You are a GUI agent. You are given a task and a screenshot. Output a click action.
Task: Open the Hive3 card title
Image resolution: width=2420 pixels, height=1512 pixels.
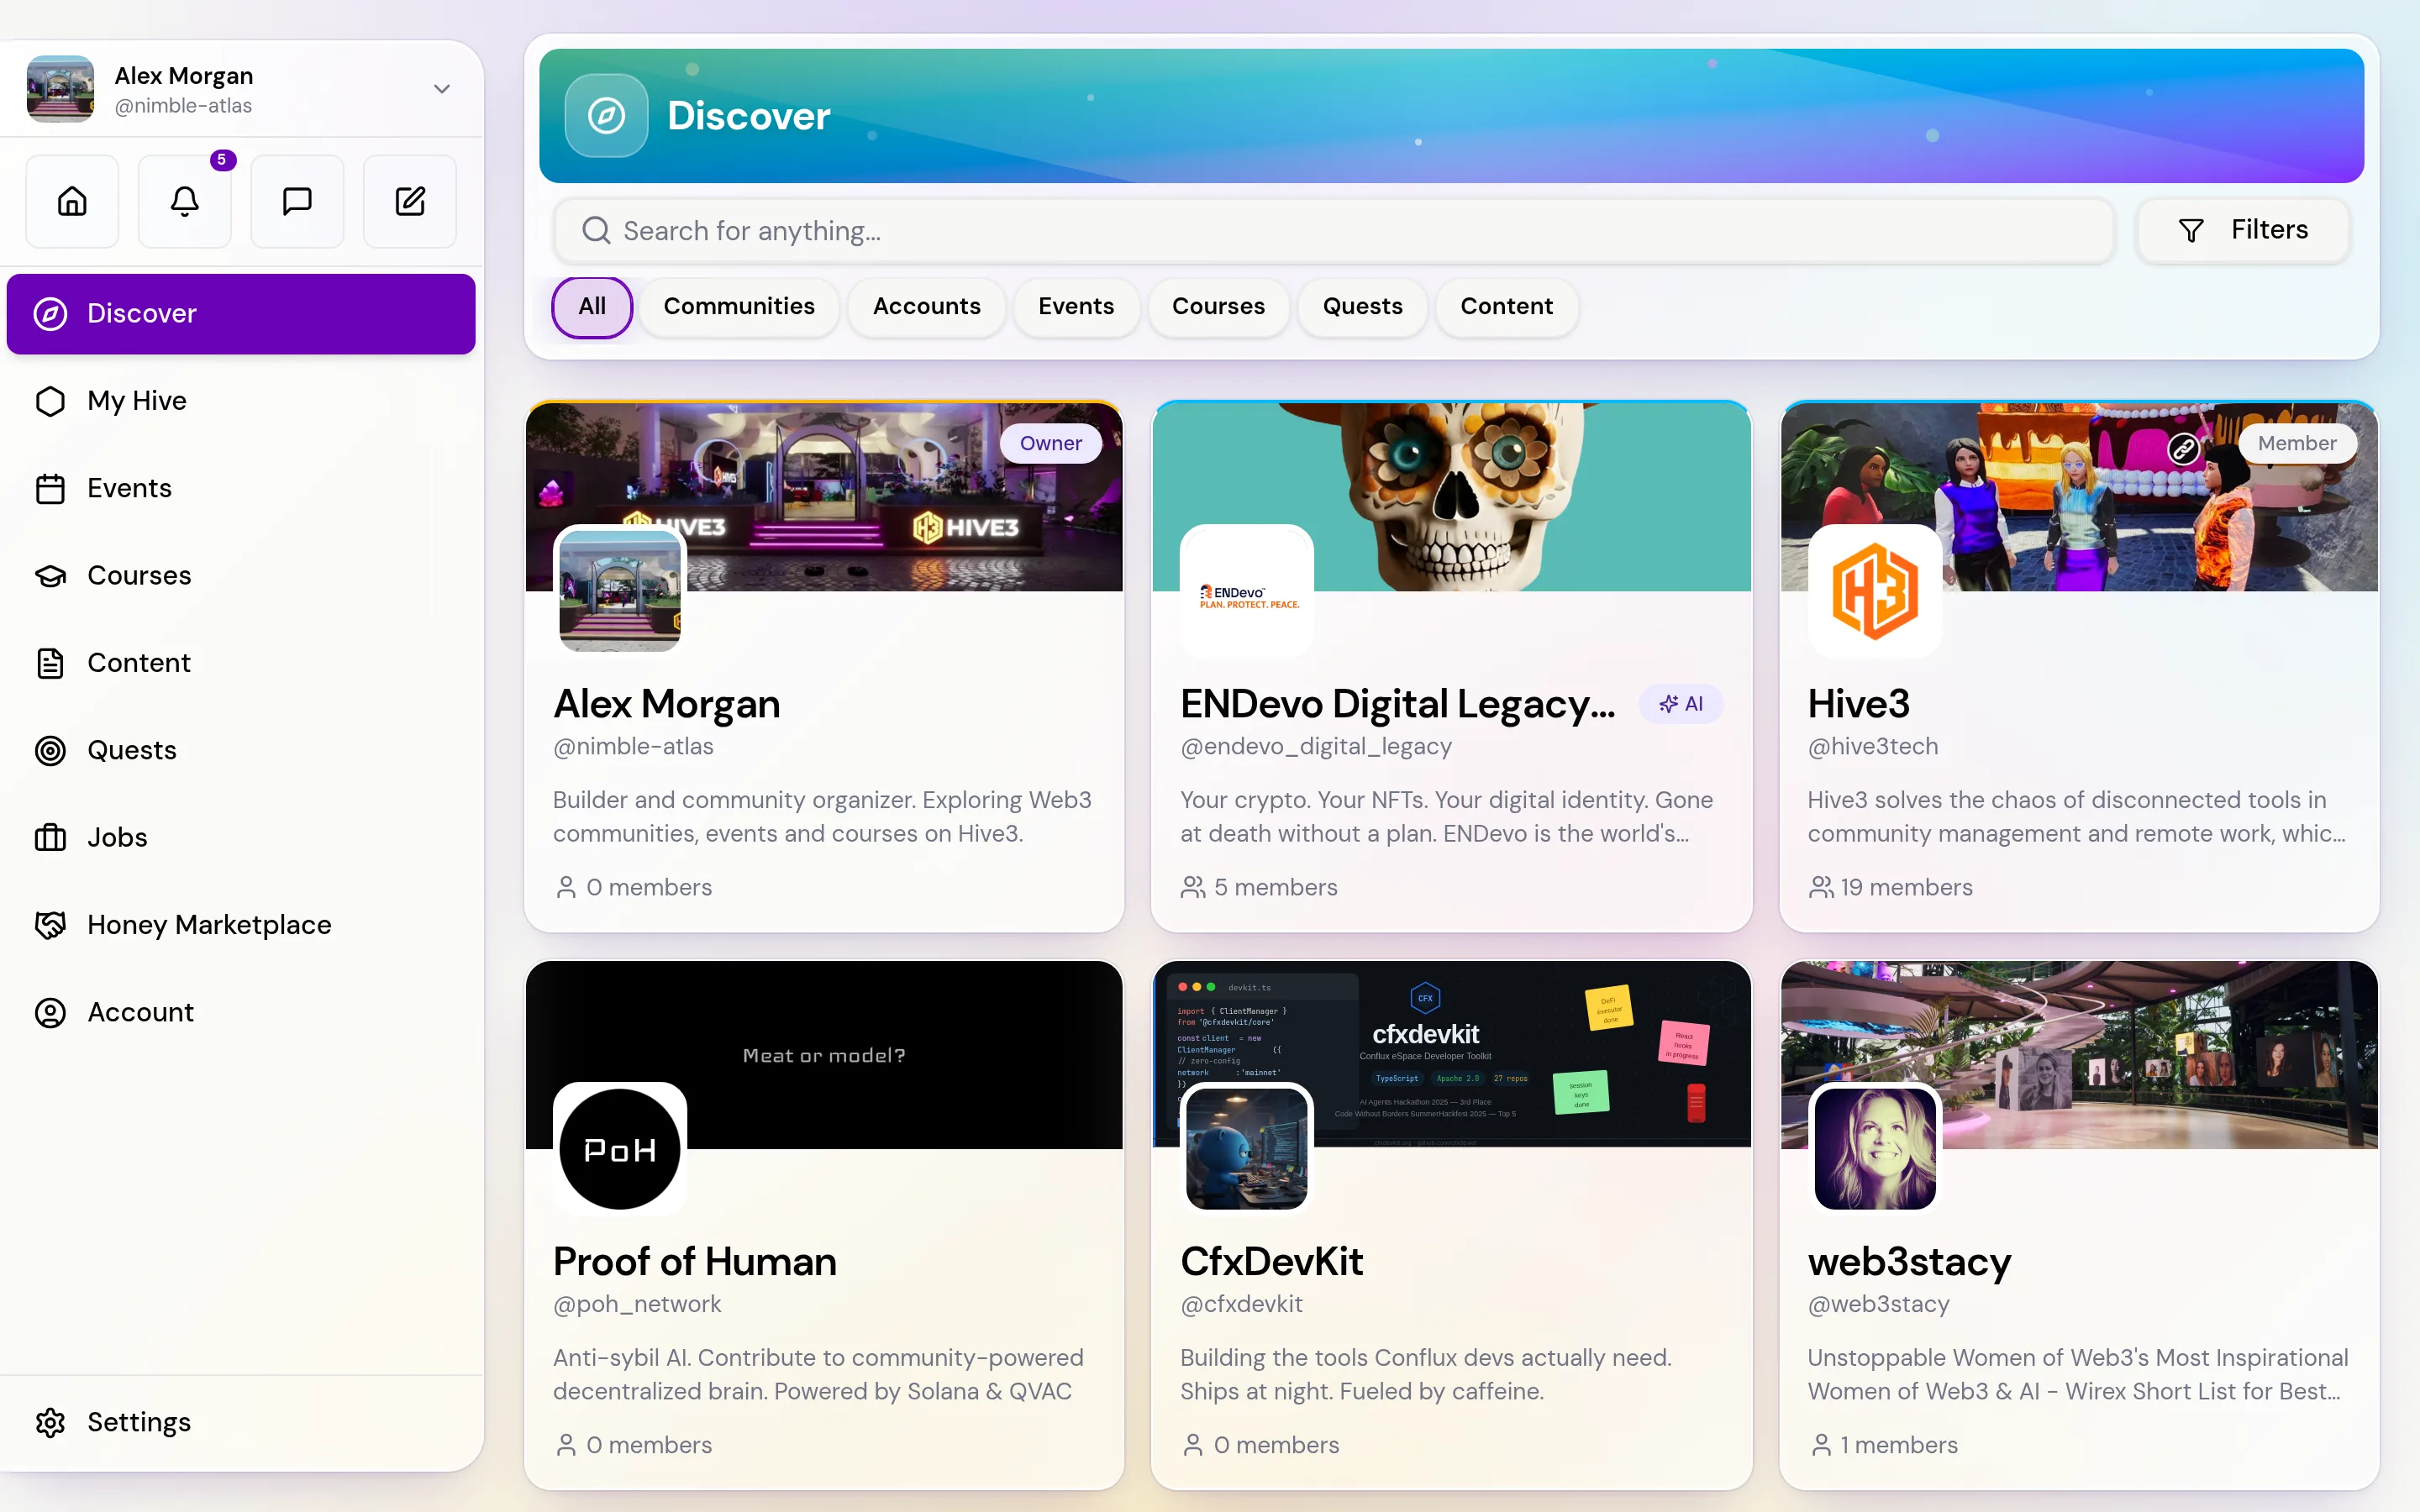tap(1858, 704)
